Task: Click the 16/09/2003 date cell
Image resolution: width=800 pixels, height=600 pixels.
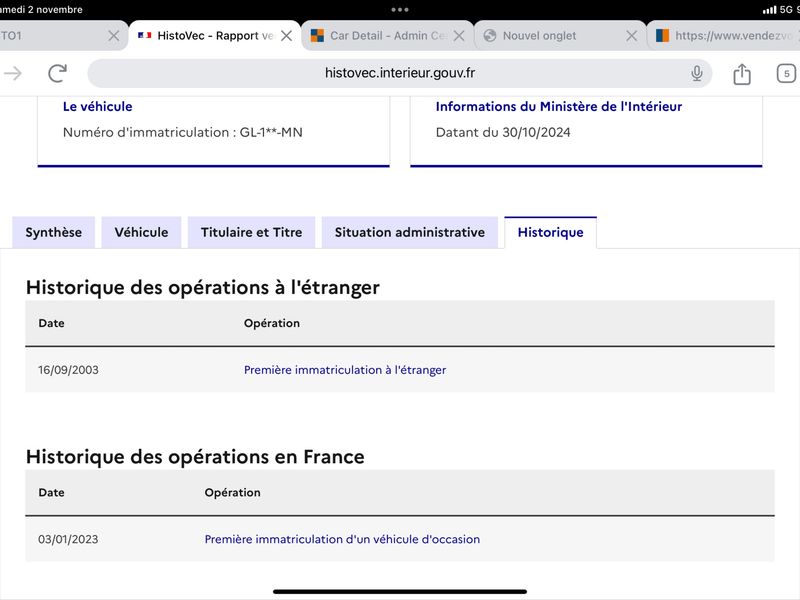Action: [x=68, y=370]
